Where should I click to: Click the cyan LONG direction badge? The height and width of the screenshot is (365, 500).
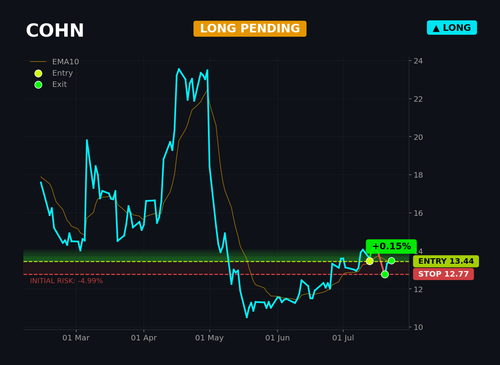click(452, 28)
